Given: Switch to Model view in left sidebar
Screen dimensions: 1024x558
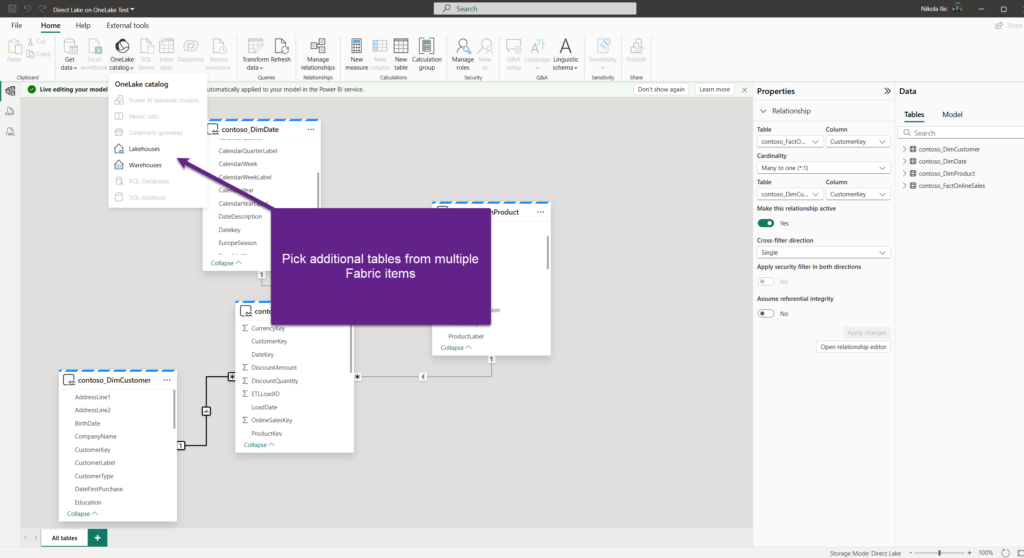Looking at the screenshot, I should point(10,91).
